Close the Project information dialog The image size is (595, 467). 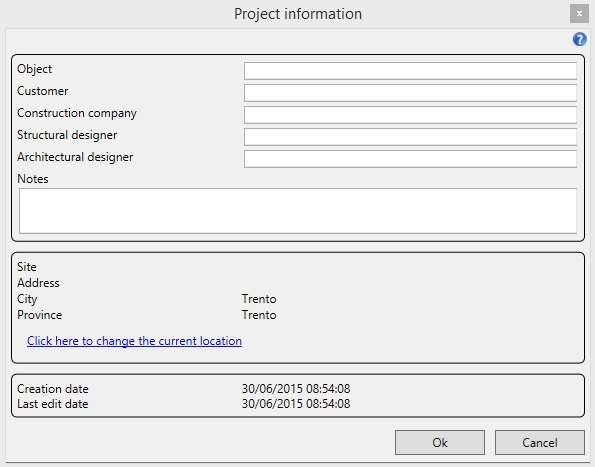click(x=579, y=14)
